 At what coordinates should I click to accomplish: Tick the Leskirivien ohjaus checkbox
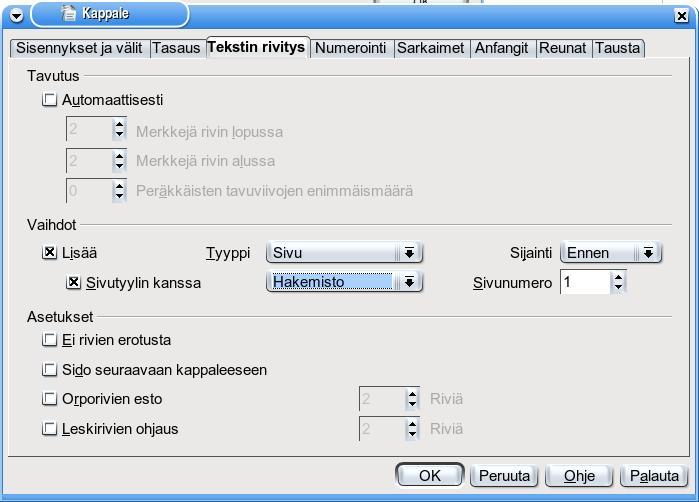click(x=49, y=428)
